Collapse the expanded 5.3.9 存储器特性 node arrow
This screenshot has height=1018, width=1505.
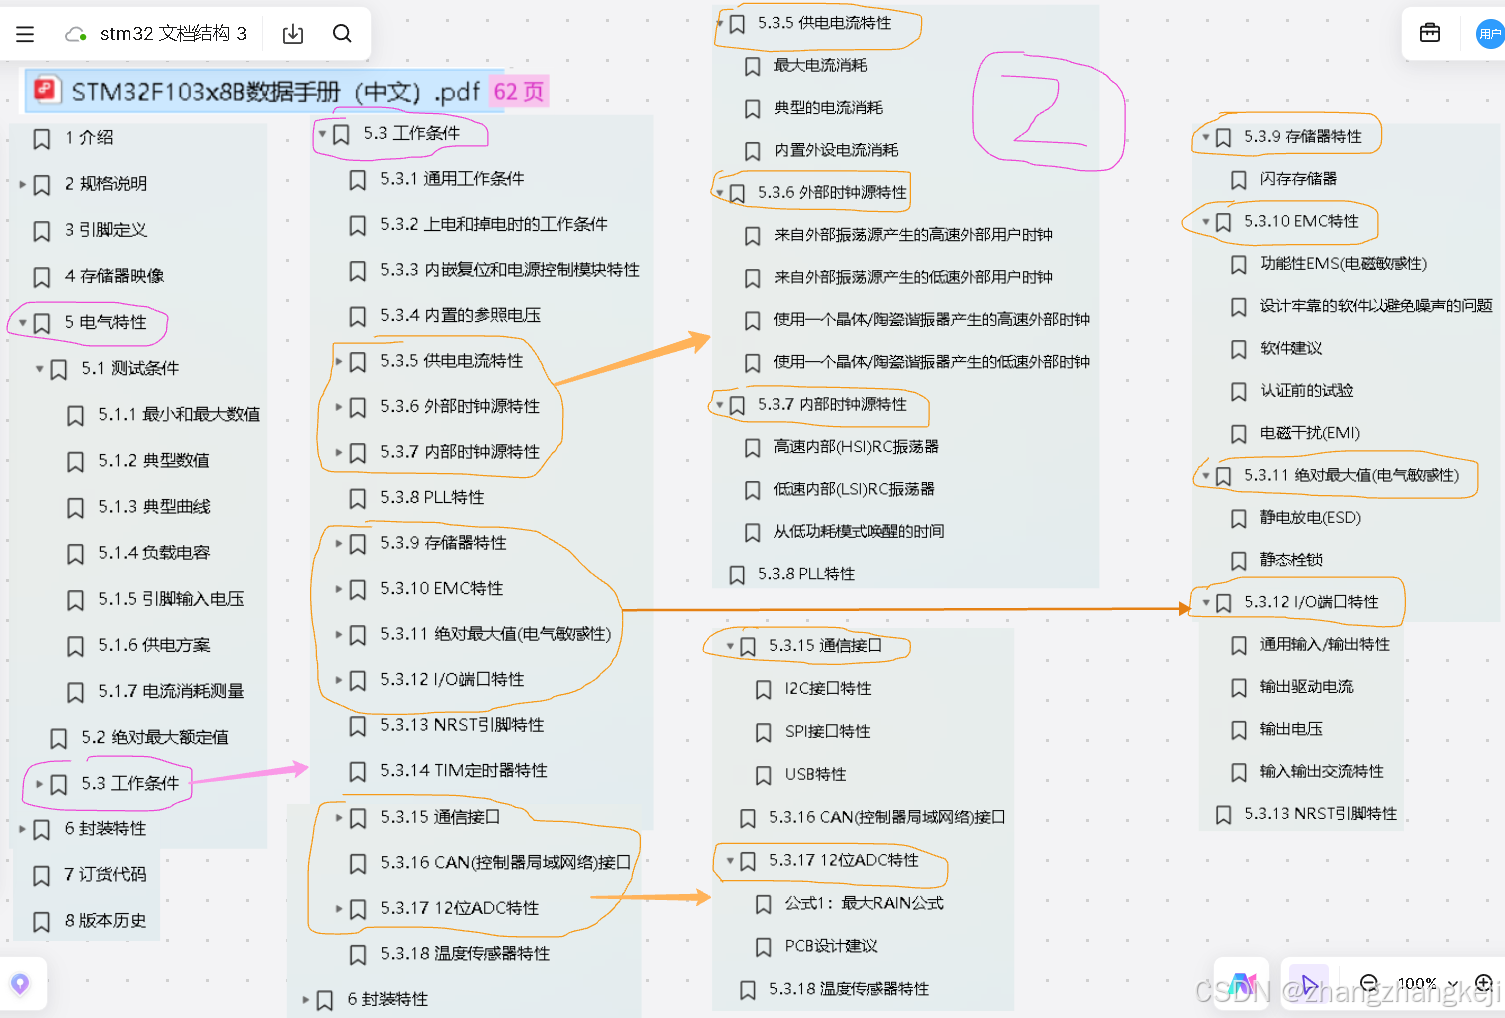[1206, 137]
